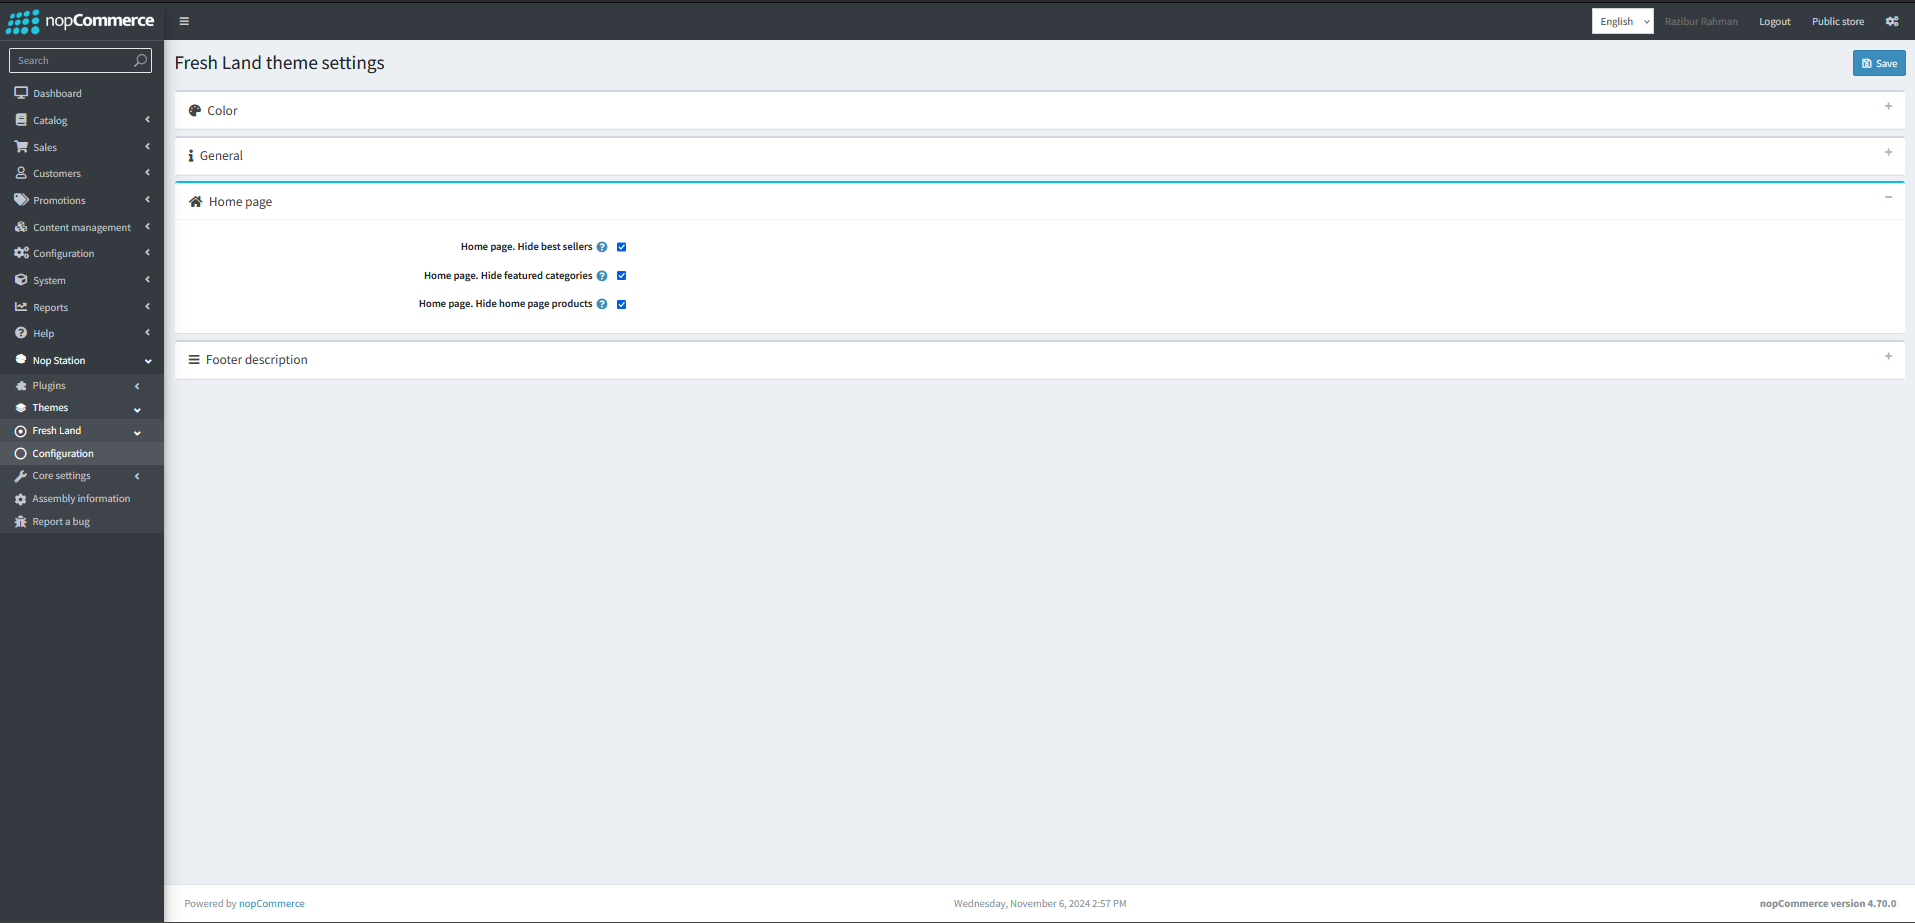Image resolution: width=1915 pixels, height=923 pixels.
Task: Click the Promotions tags icon
Action: coord(21,200)
